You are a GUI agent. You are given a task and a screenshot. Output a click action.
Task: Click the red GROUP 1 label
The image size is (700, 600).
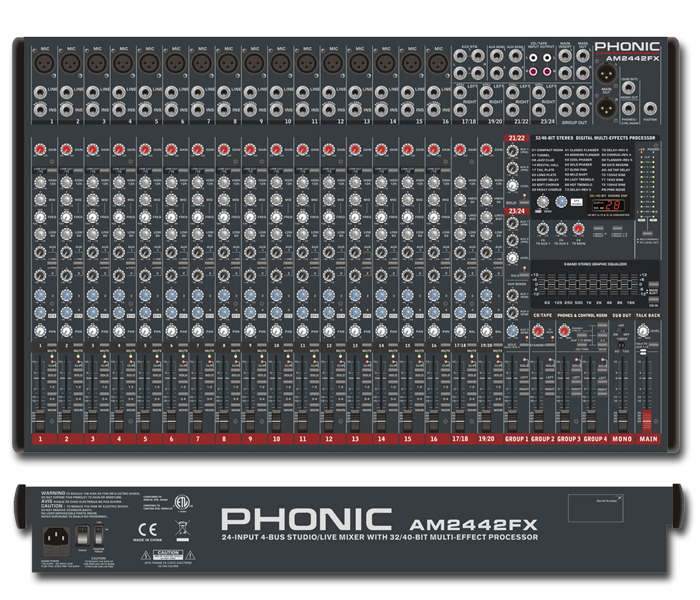pyautogui.click(x=516, y=439)
